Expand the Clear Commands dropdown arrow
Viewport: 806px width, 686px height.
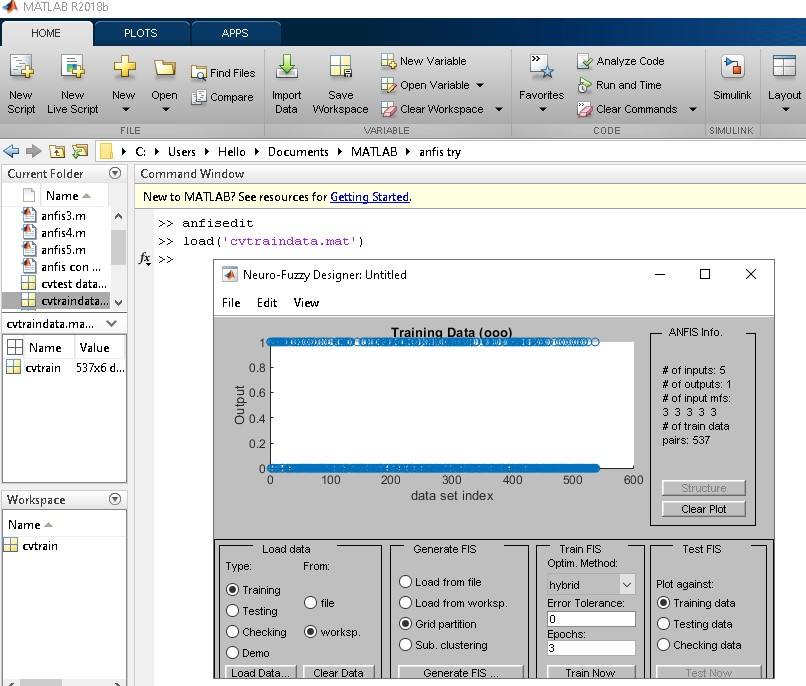(693, 109)
